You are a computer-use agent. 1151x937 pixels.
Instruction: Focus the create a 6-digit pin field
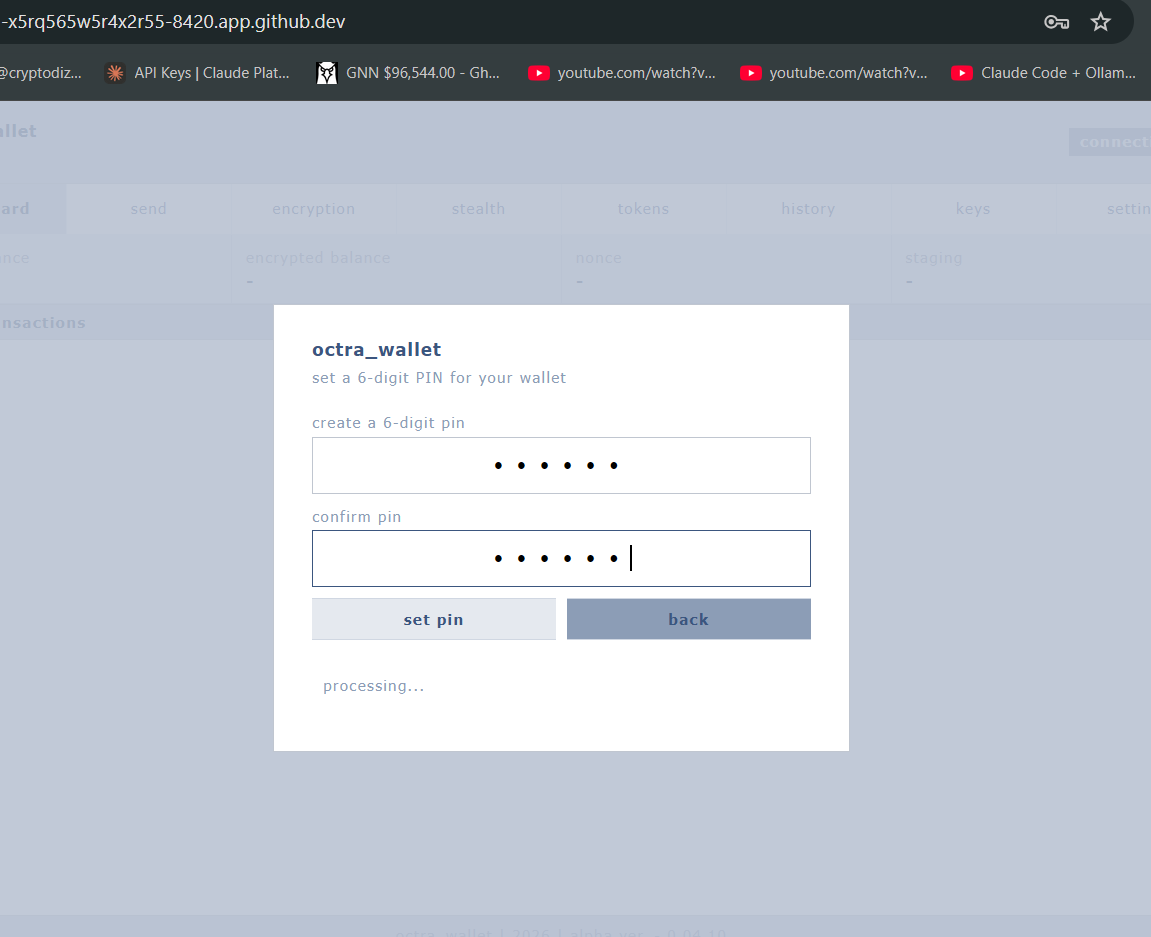(x=562, y=466)
